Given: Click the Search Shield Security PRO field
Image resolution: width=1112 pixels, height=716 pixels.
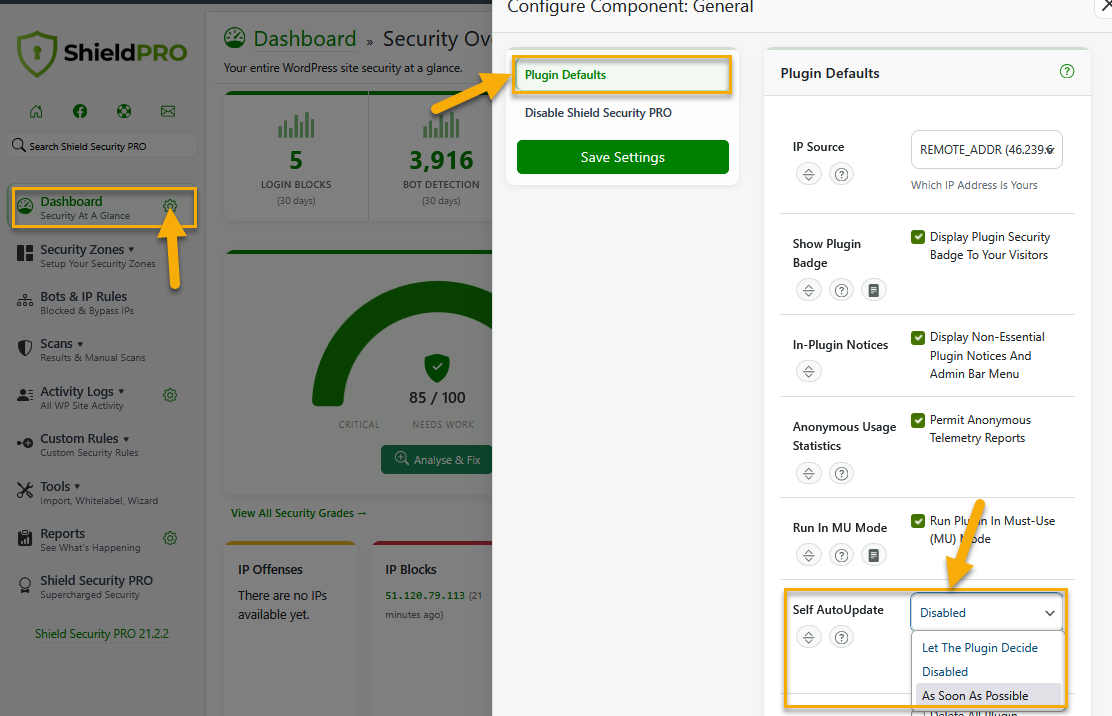Looking at the screenshot, I should pyautogui.click(x=102, y=145).
